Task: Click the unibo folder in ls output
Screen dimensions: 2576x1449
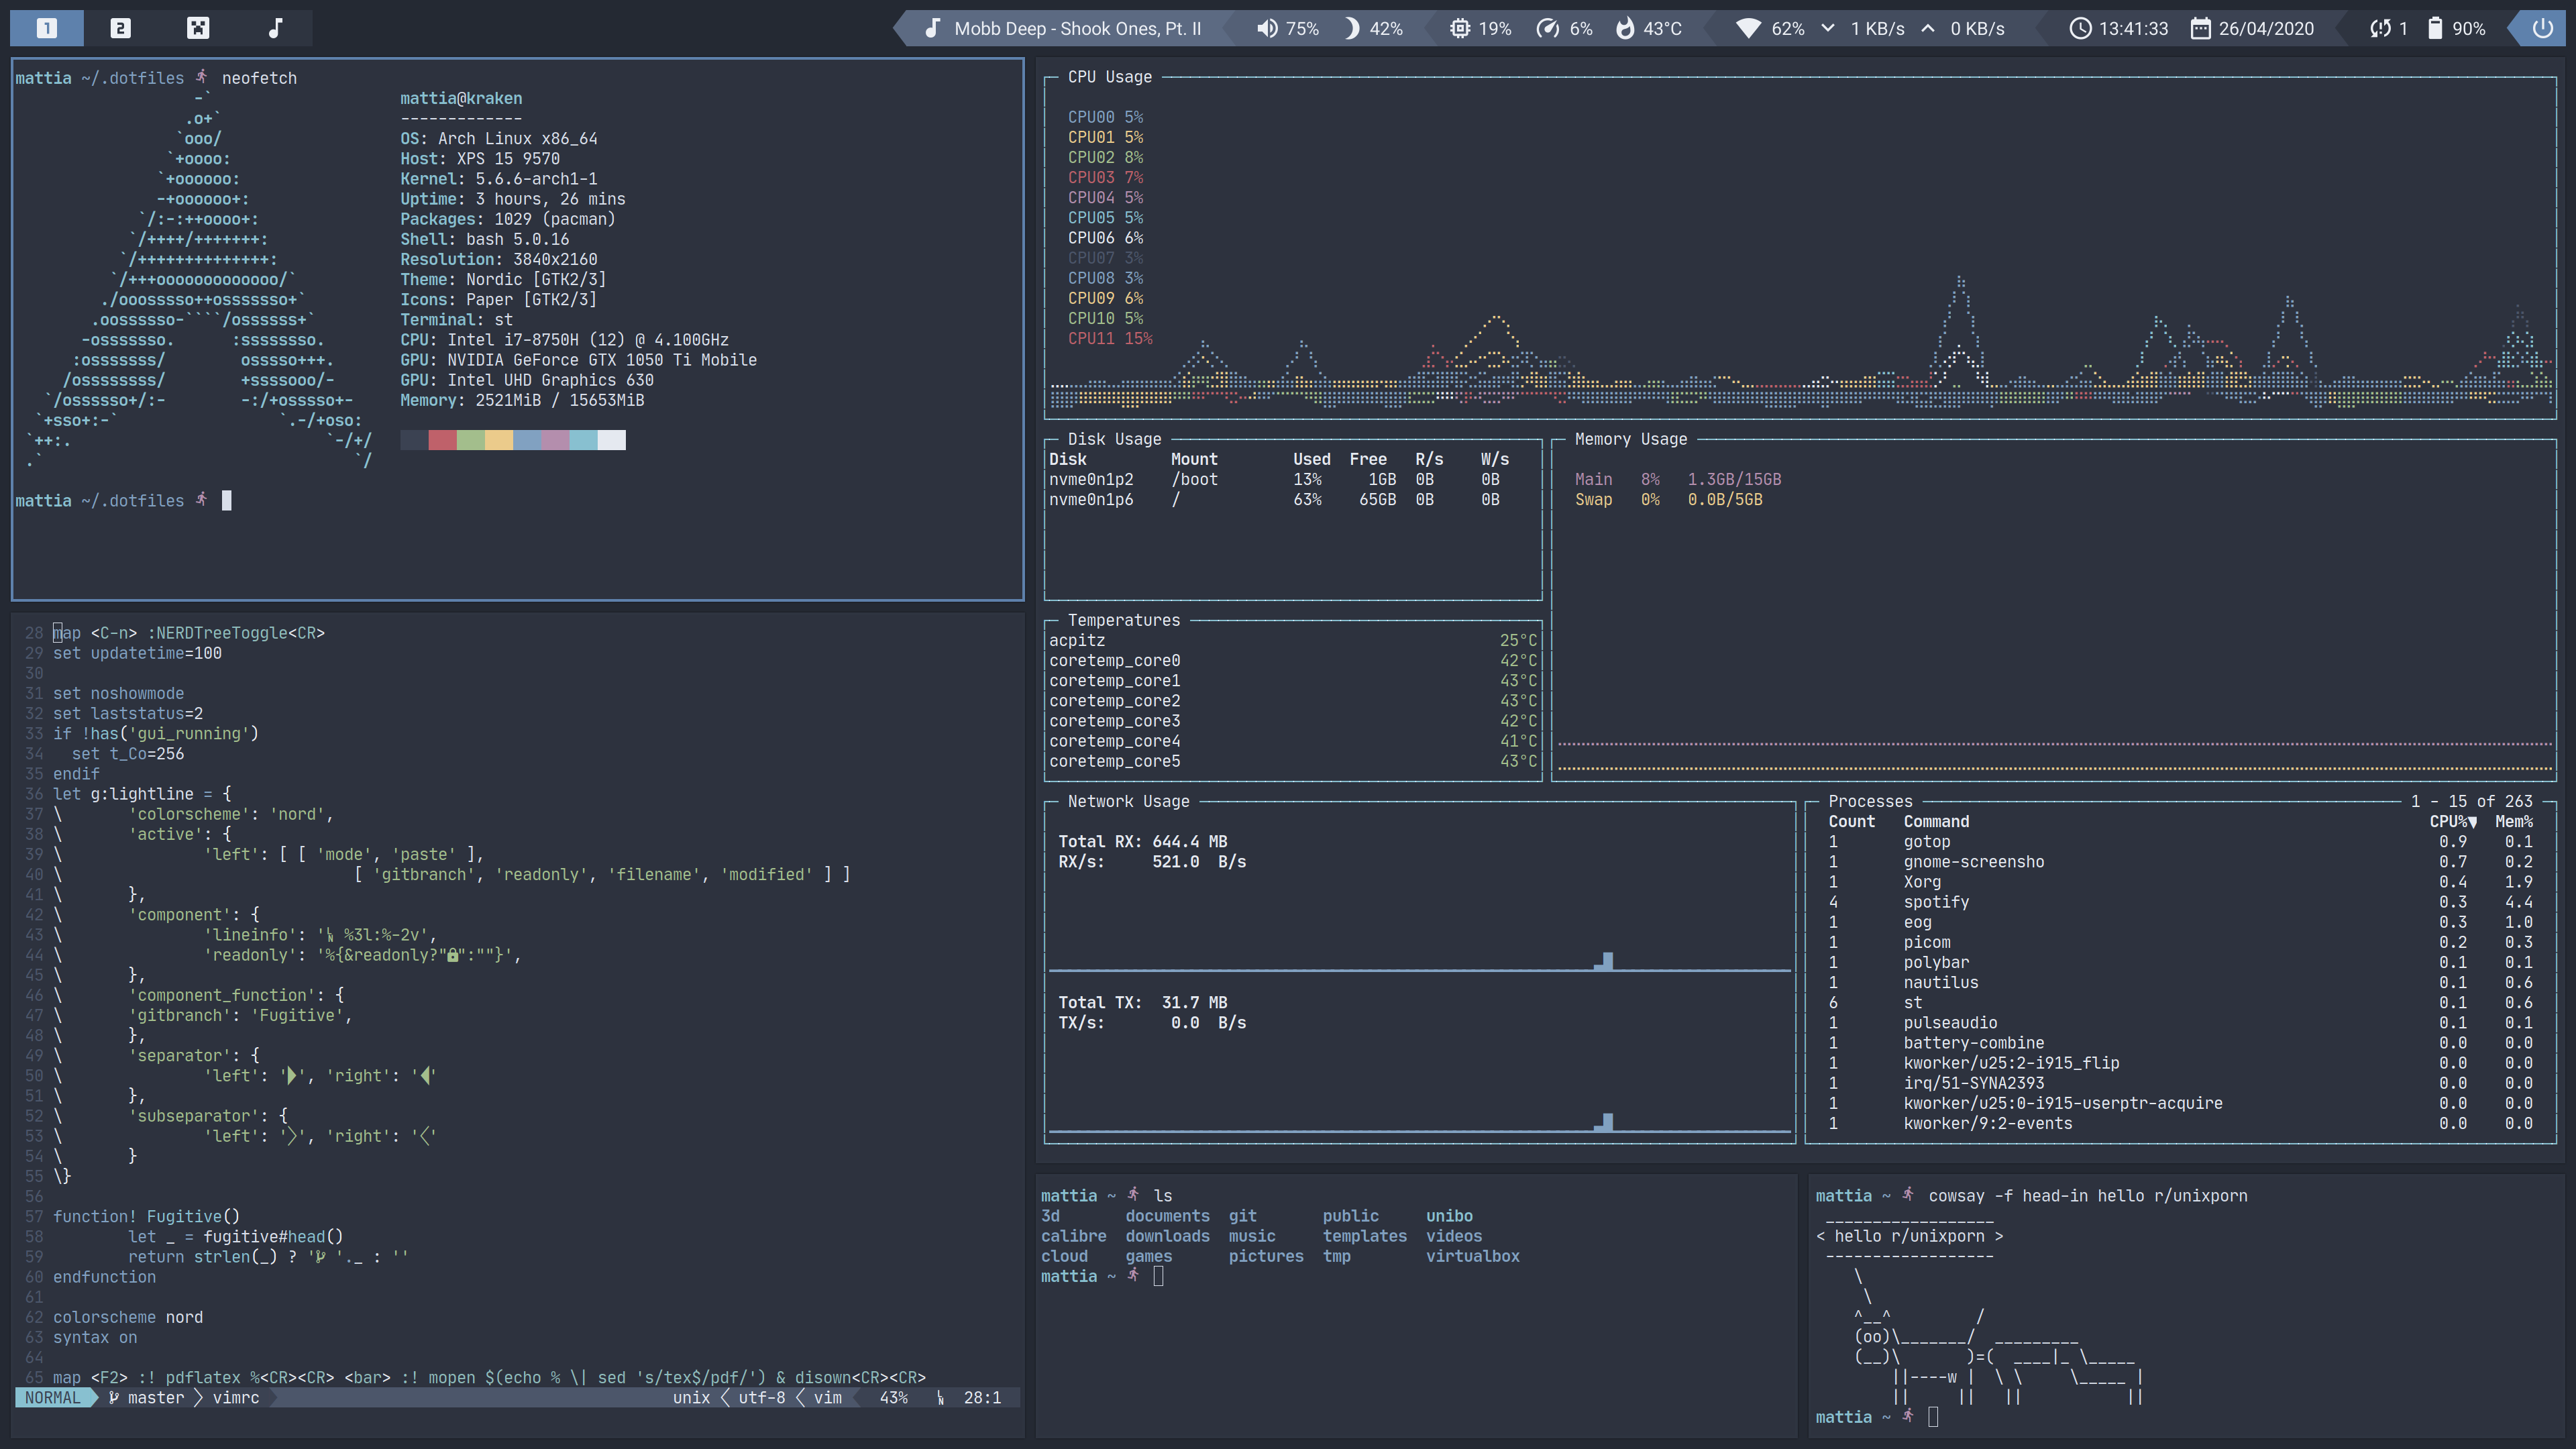Action: [x=1449, y=1216]
